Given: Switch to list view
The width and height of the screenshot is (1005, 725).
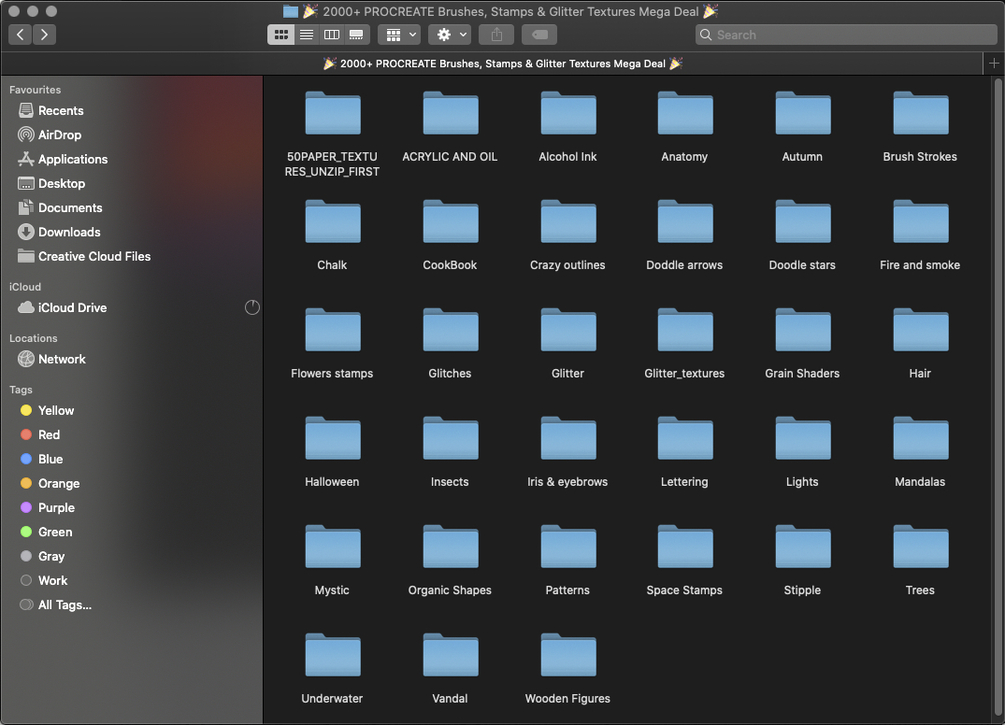Looking at the screenshot, I should point(306,35).
